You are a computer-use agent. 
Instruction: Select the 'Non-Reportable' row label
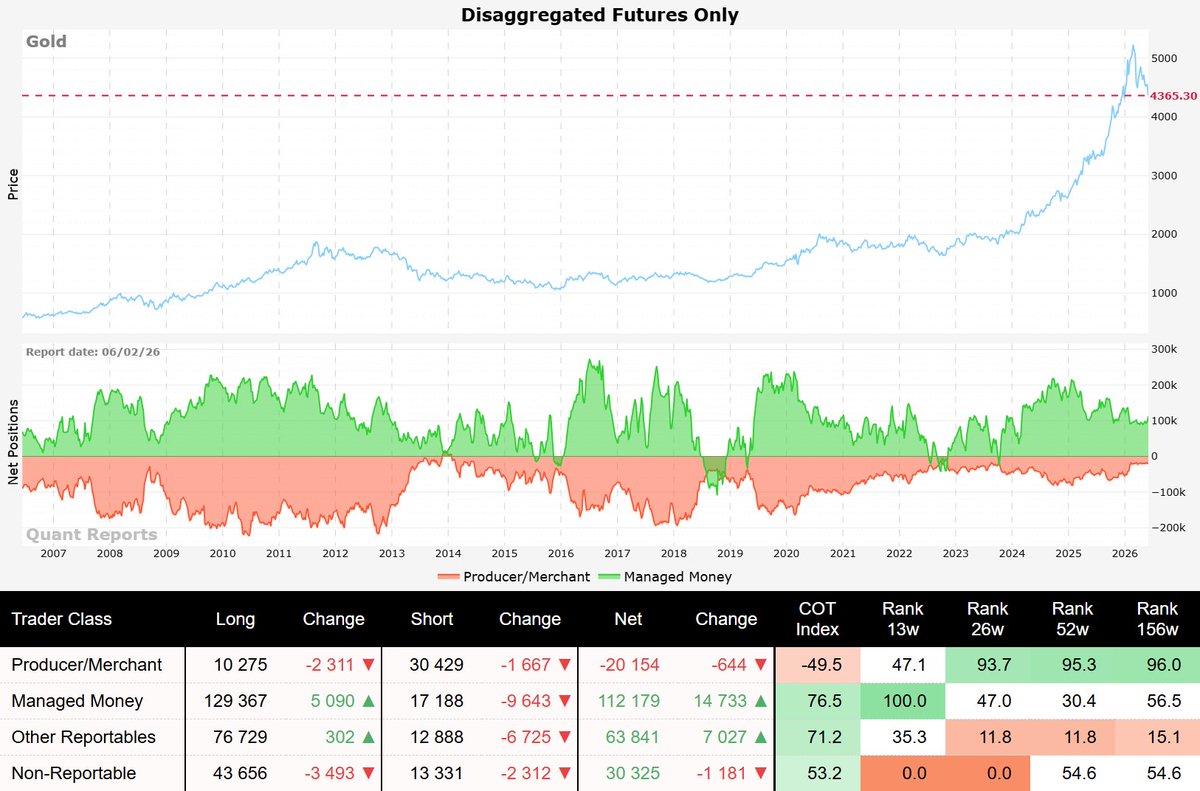click(74, 773)
